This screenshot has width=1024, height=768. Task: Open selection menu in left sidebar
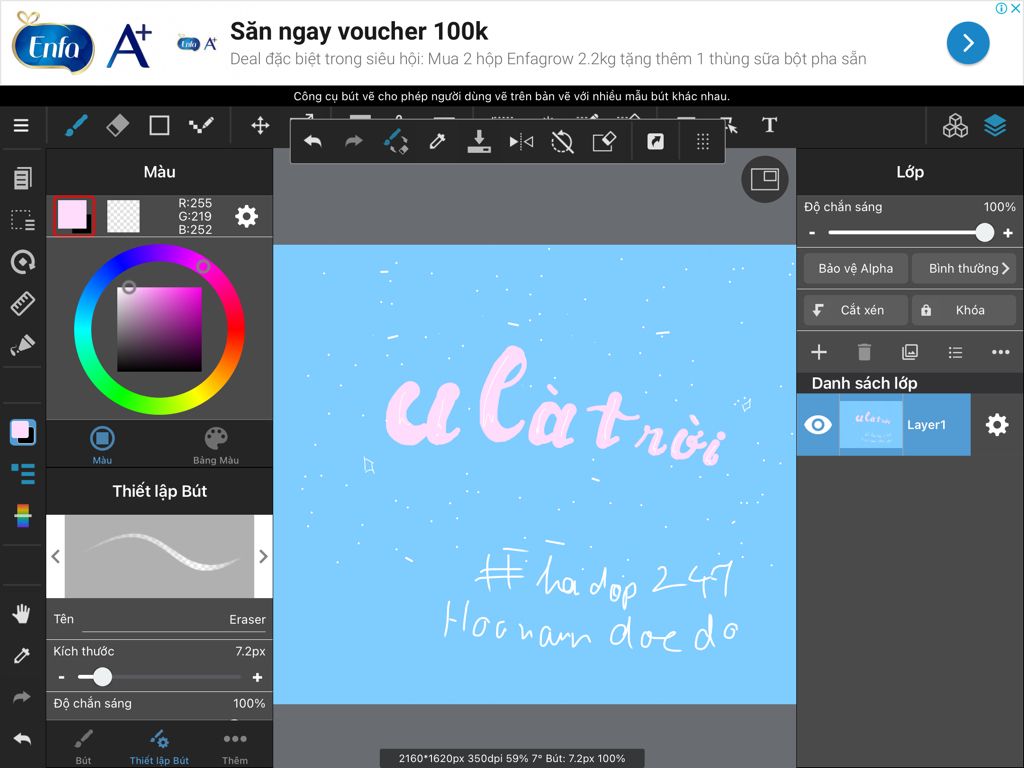click(22, 220)
